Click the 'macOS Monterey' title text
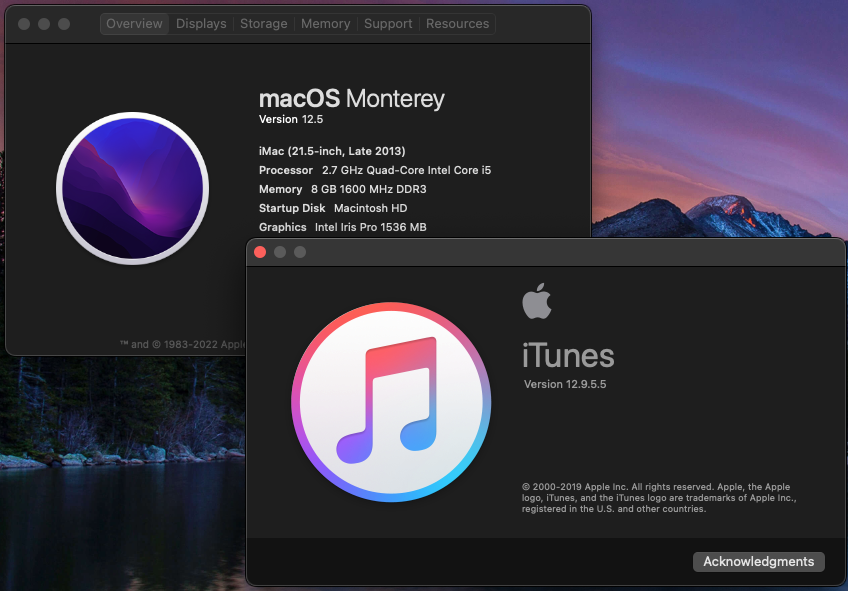848x591 pixels. coord(352,99)
